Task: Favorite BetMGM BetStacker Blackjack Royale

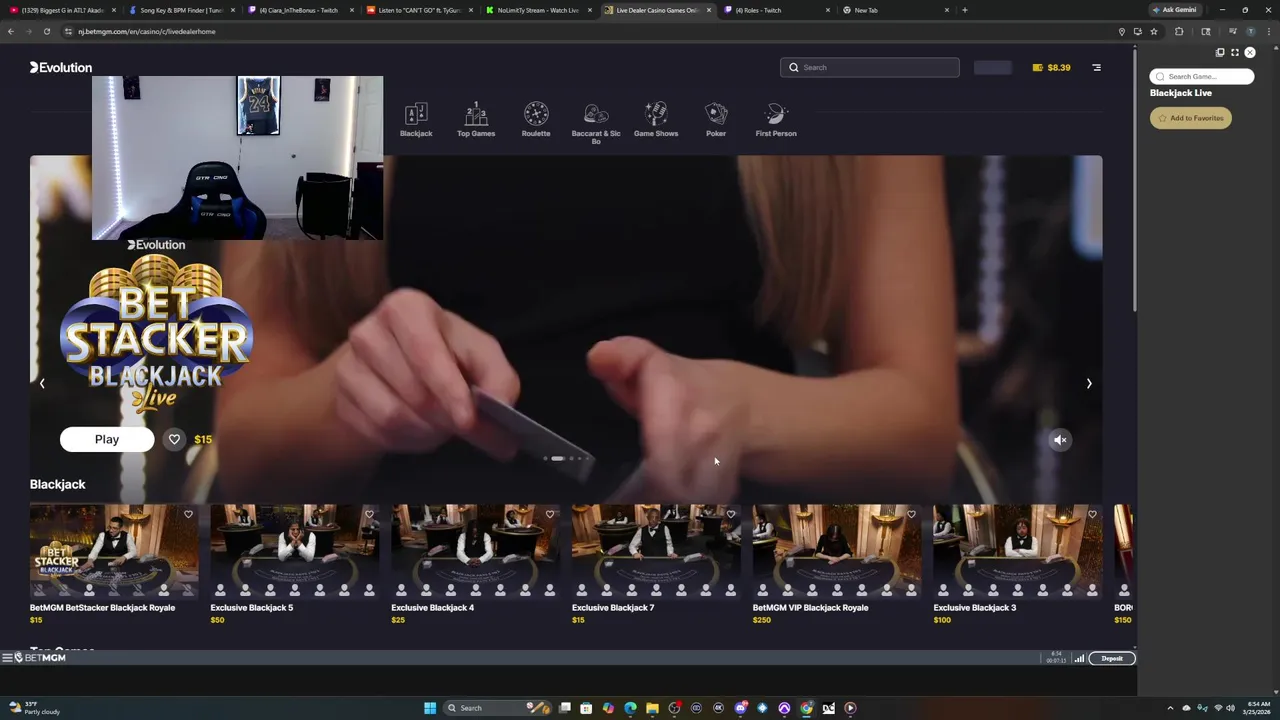Action: [188, 514]
